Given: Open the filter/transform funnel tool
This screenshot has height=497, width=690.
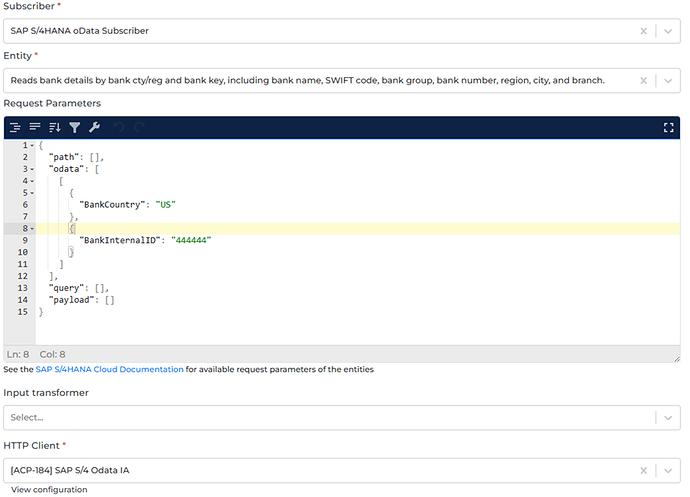Looking at the screenshot, I should click(x=74, y=128).
